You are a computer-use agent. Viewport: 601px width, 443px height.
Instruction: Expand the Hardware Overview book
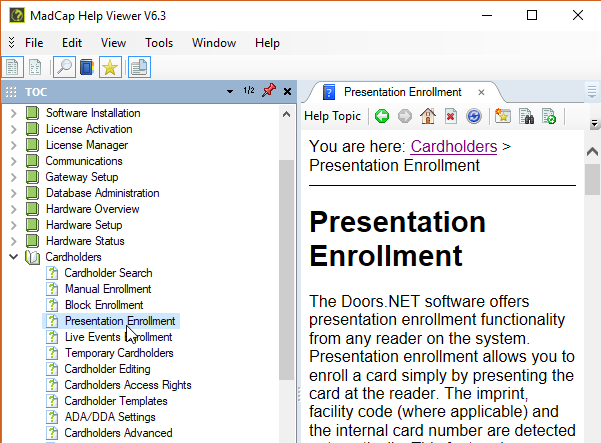13,209
